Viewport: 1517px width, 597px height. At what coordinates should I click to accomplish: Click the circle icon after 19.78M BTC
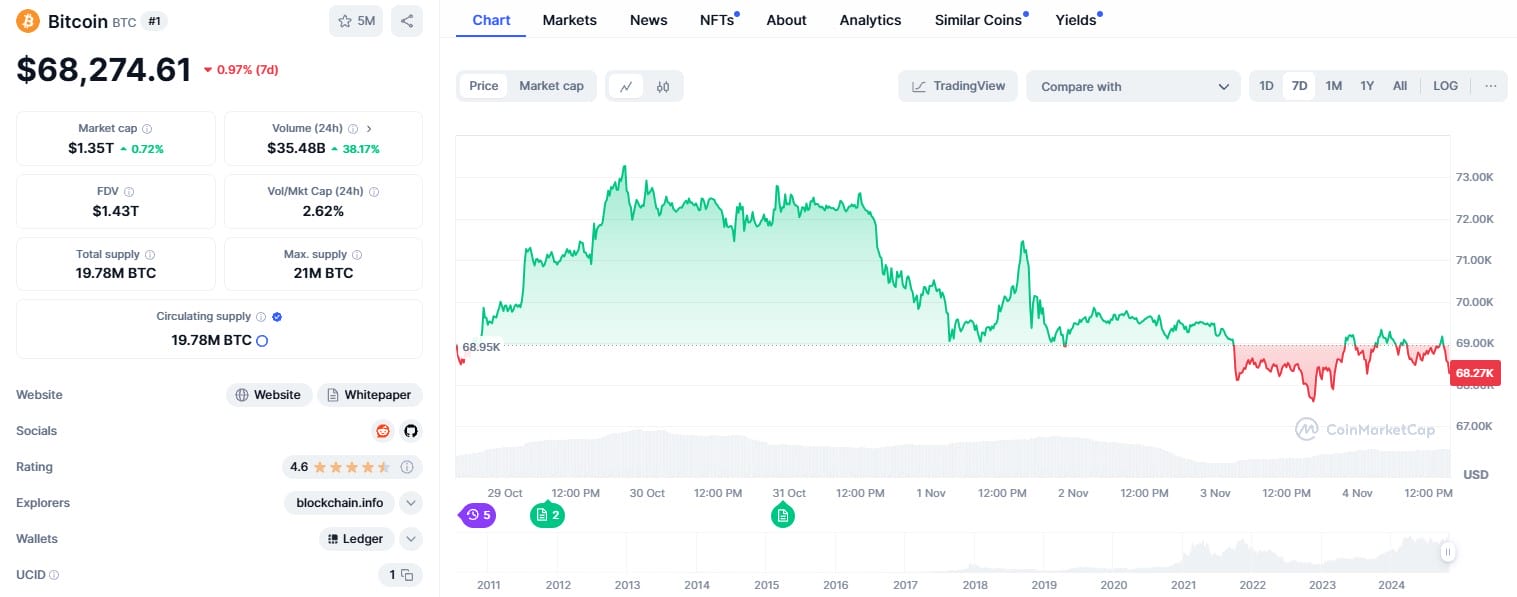tap(262, 341)
